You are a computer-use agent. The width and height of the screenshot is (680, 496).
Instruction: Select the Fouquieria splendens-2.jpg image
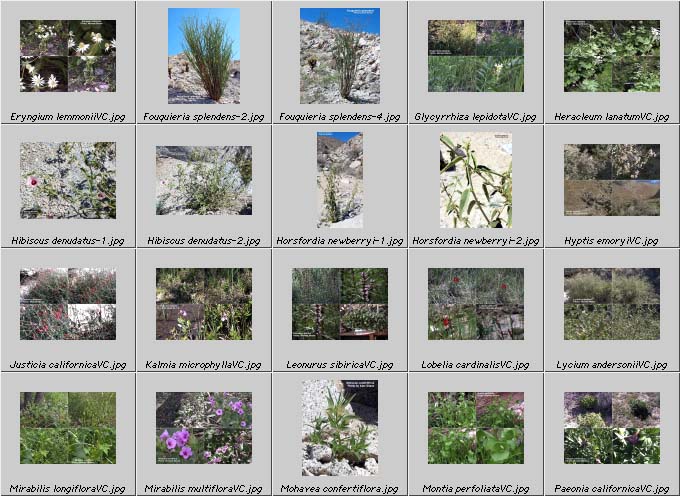click(x=204, y=56)
